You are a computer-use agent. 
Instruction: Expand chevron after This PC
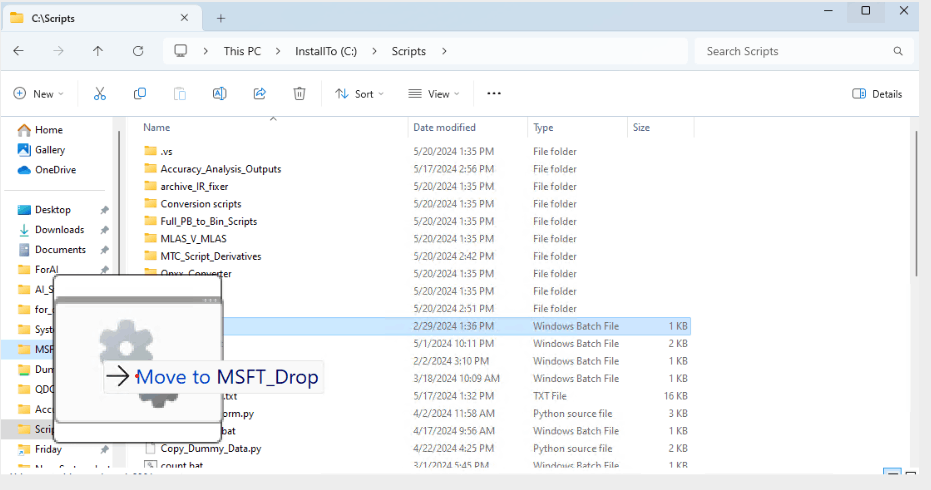pyautogui.click(x=278, y=51)
